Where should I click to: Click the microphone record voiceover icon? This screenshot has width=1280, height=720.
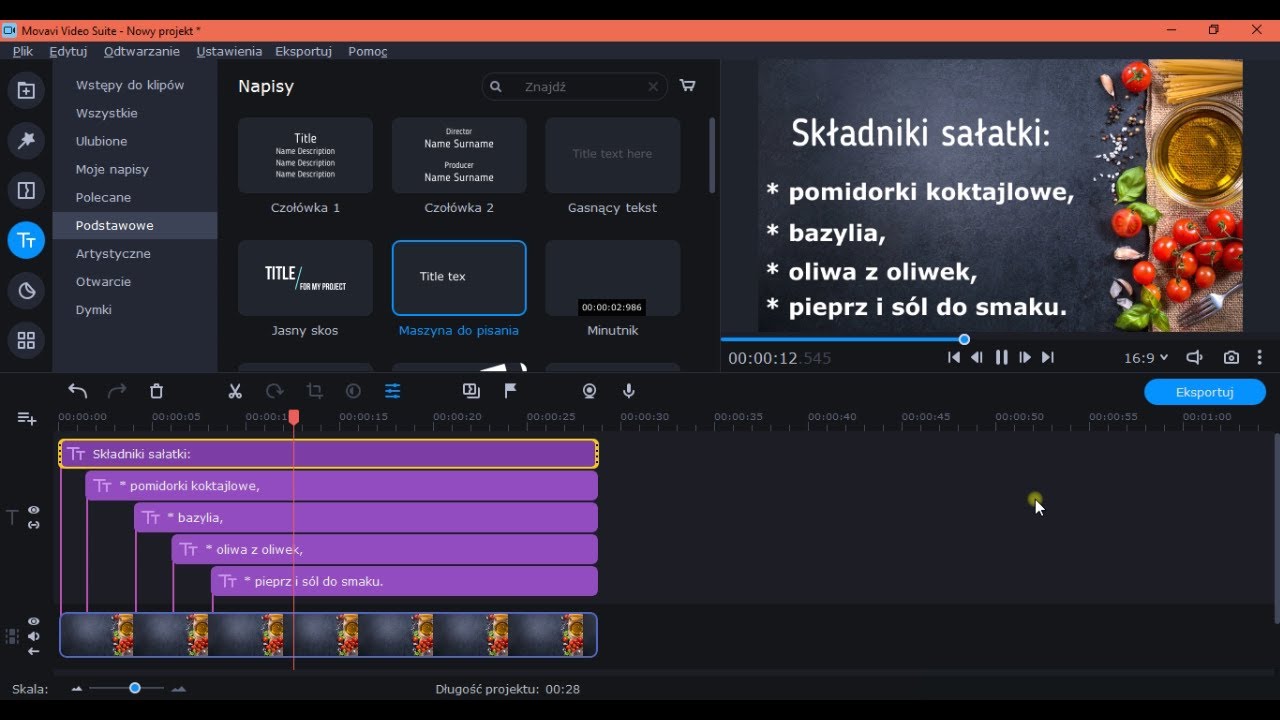[629, 391]
